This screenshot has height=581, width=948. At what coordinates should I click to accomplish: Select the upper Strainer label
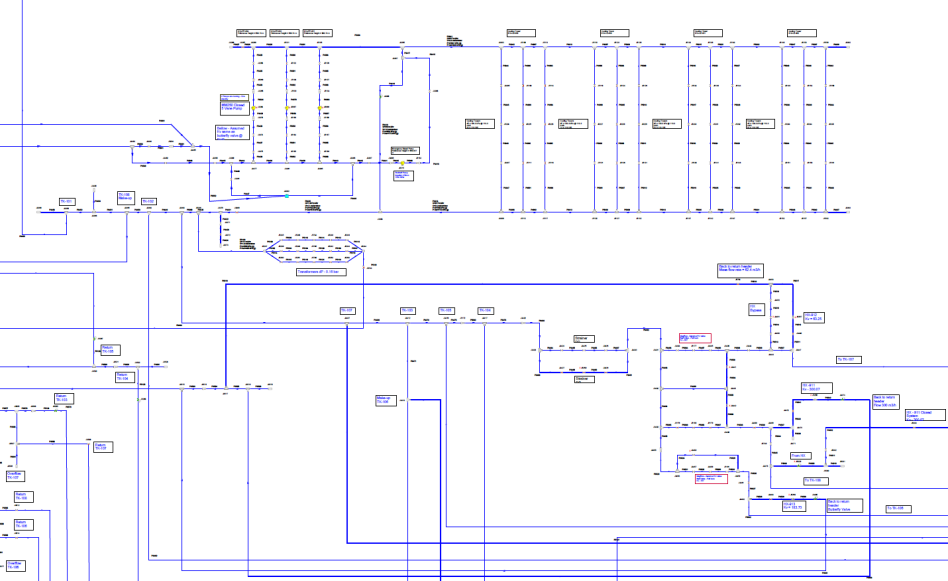(x=585, y=339)
